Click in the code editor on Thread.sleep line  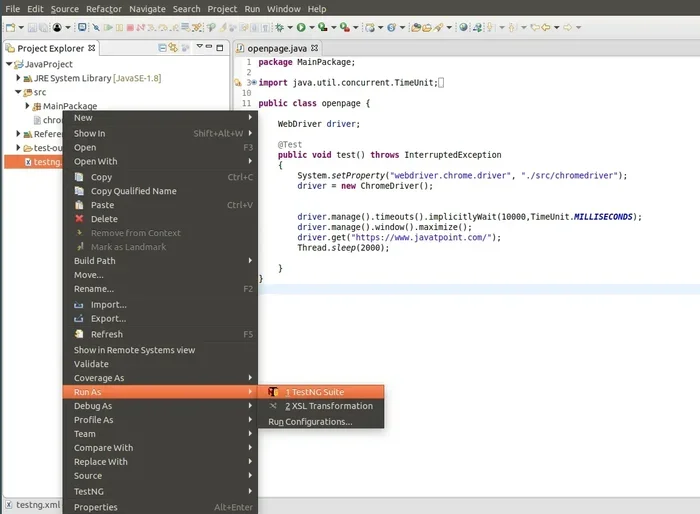pos(343,248)
